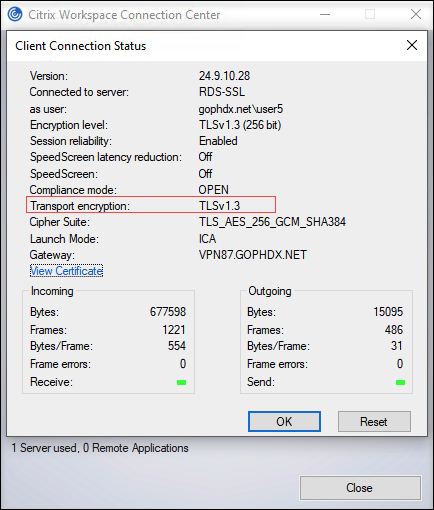Click the SpeedScreen latency reduction label
434x510 pixels.
(x=106, y=157)
